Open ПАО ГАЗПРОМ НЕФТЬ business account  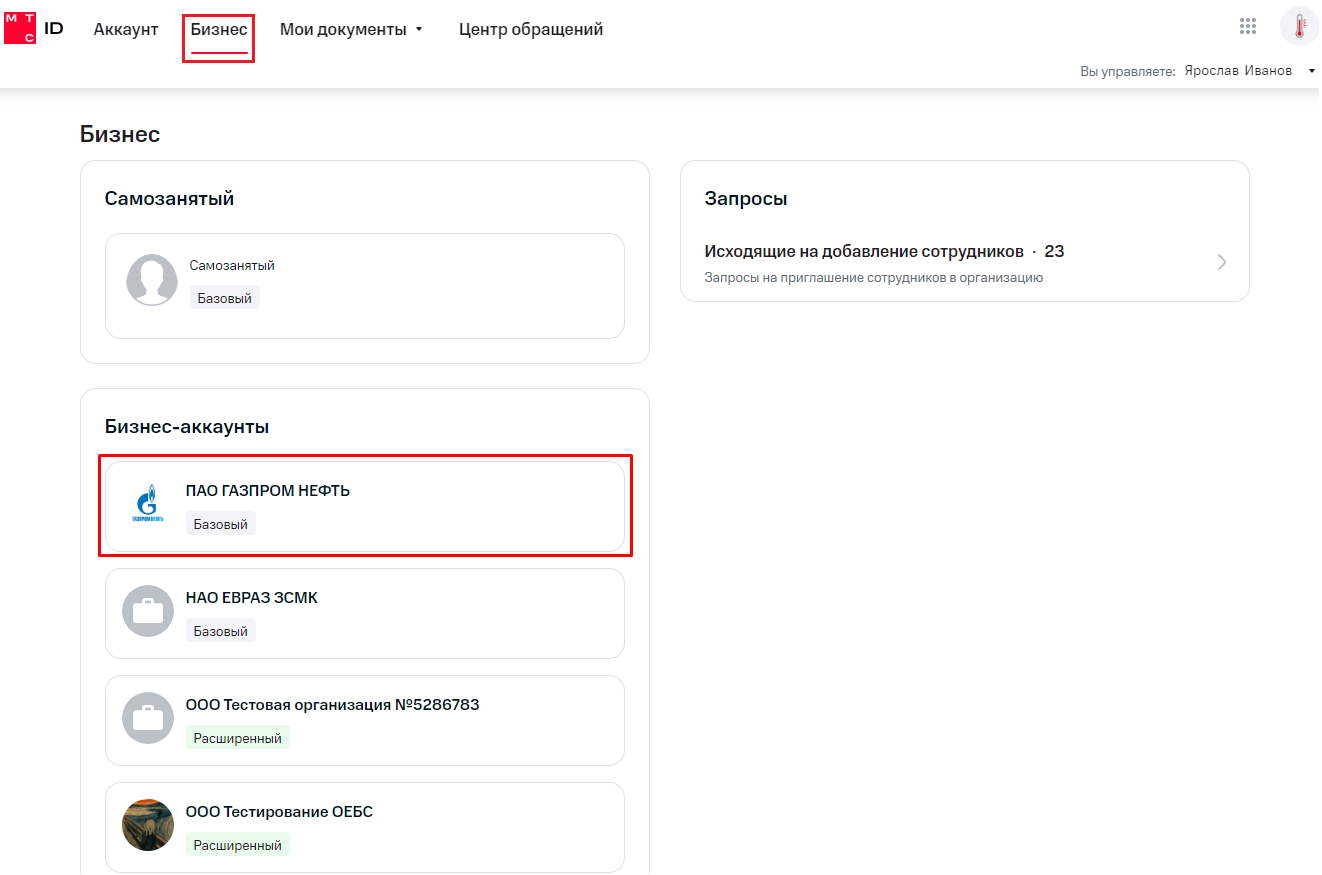[365, 506]
